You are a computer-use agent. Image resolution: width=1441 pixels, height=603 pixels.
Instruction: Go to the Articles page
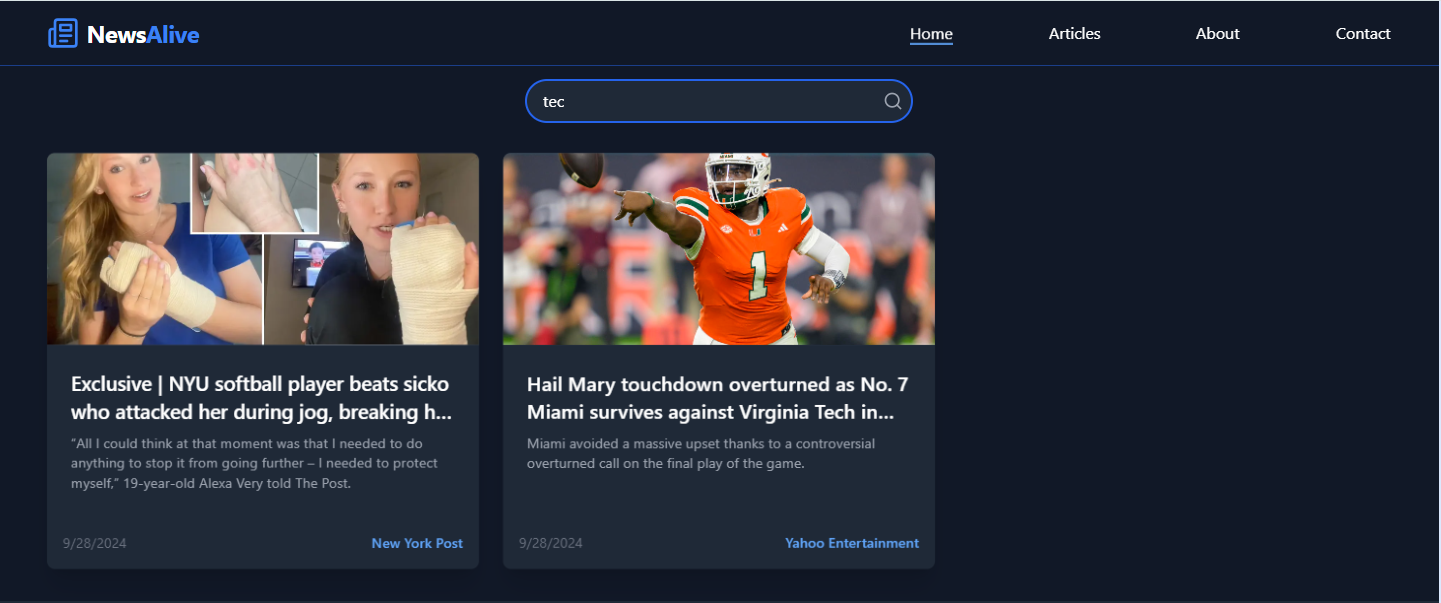[x=1074, y=34]
